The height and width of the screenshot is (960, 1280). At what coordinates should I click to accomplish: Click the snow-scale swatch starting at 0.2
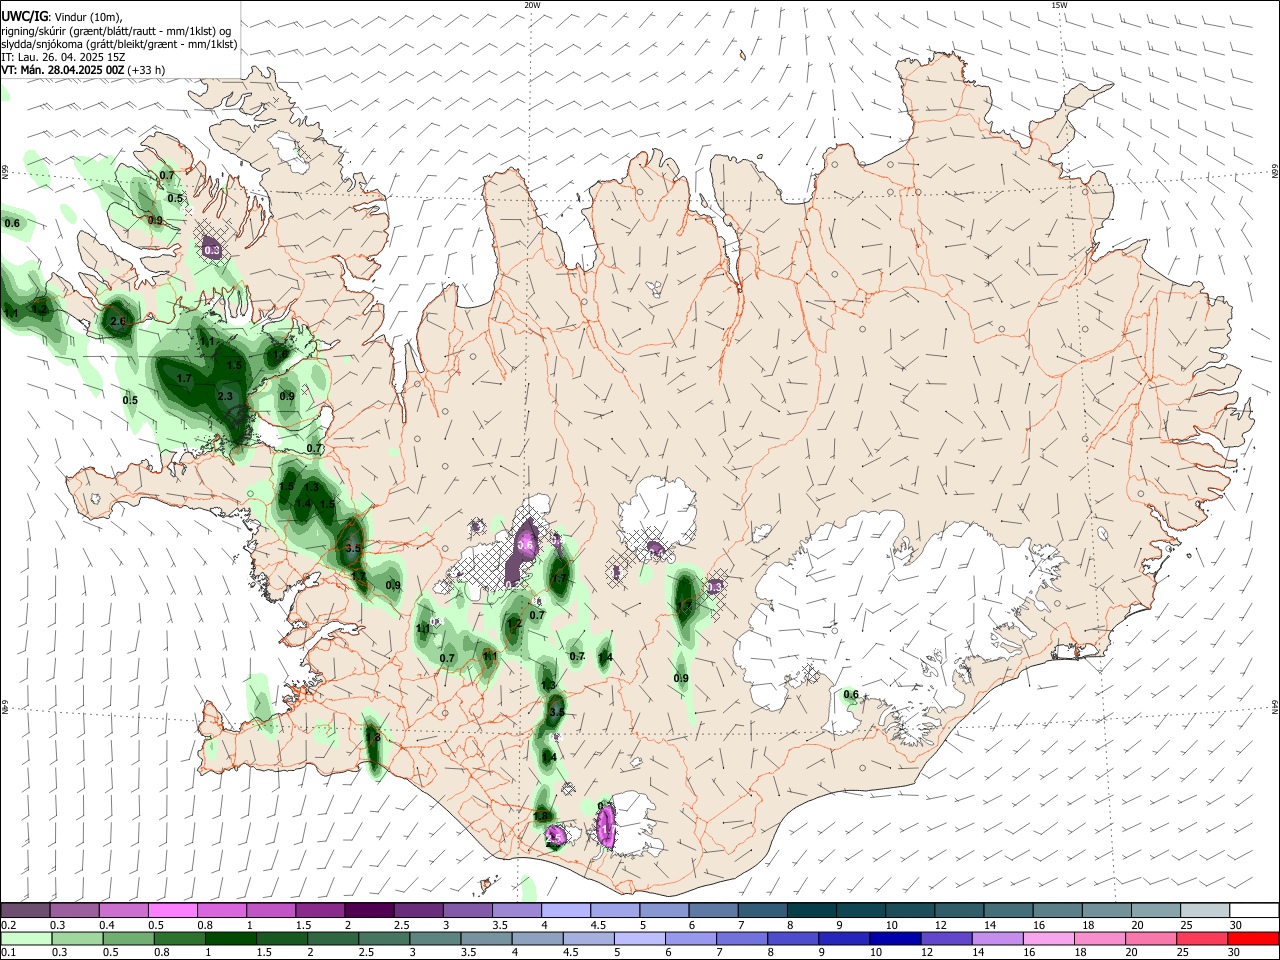[x=25, y=910]
